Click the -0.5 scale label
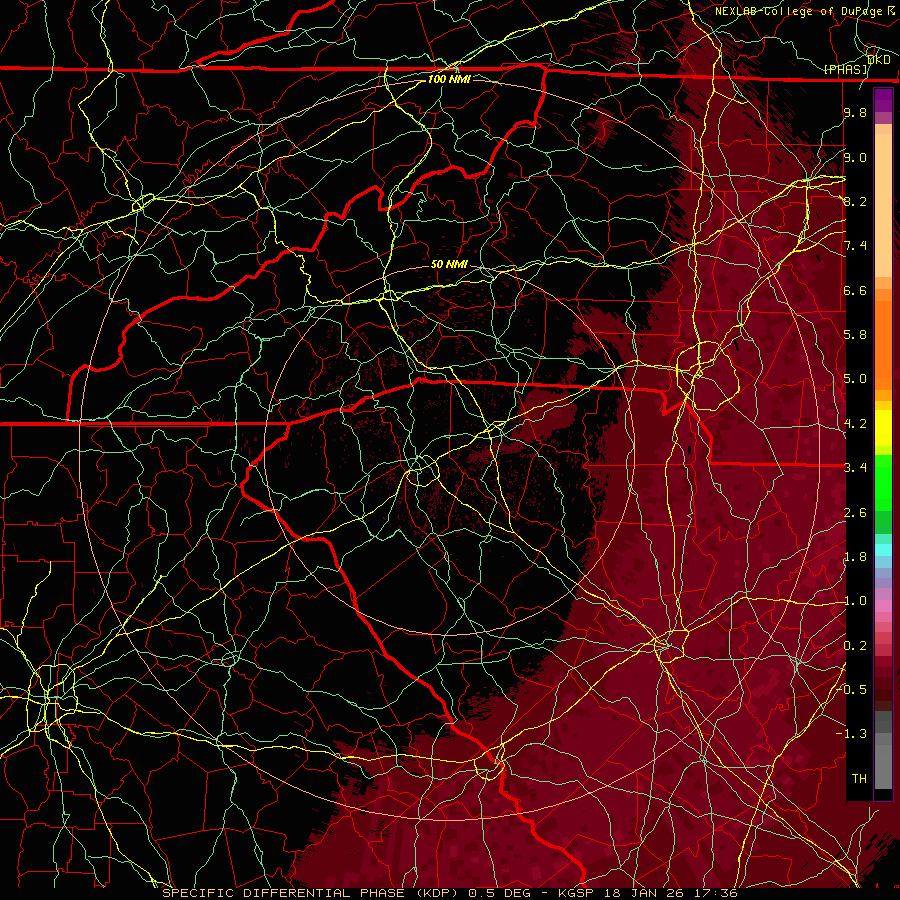The image size is (900, 900). point(853,689)
